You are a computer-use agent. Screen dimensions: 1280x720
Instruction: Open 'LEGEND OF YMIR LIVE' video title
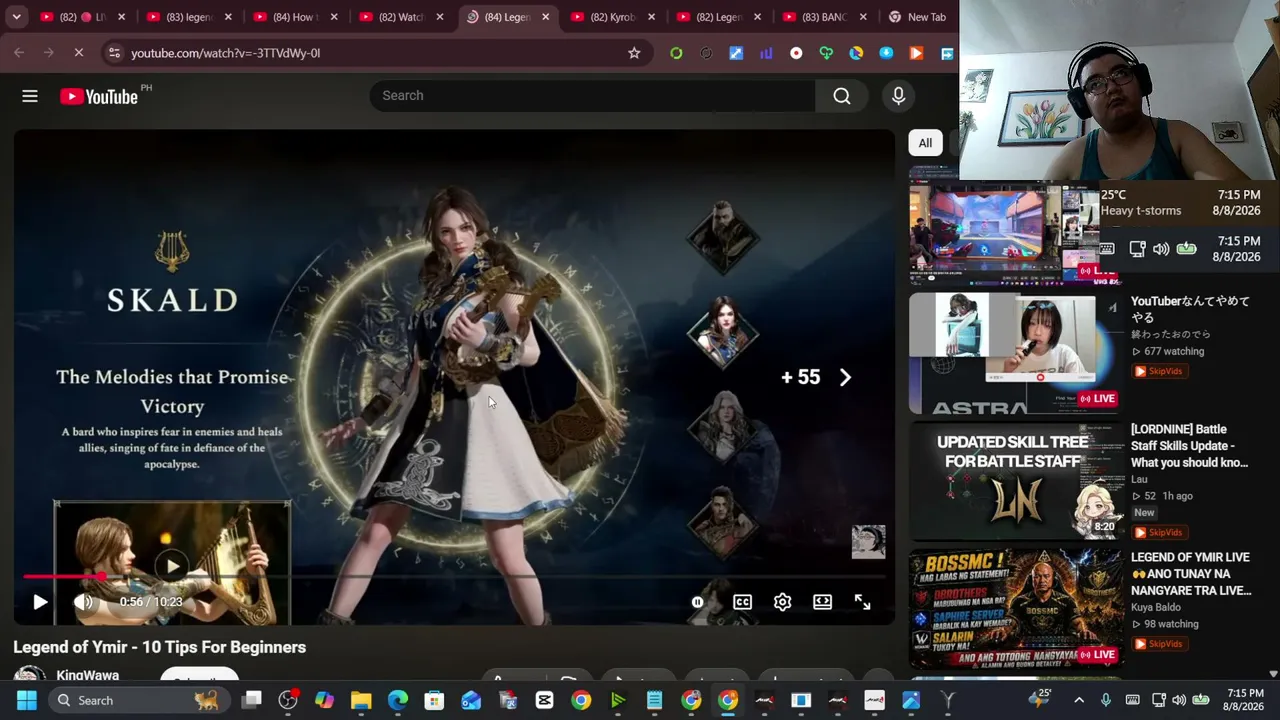click(1191, 574)
